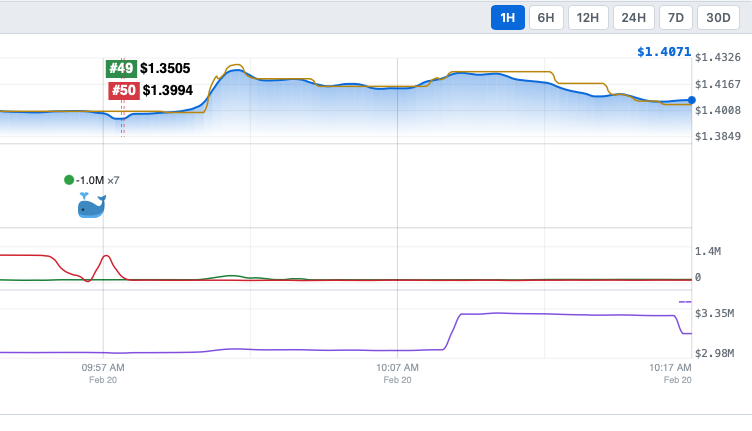Switch to the 24H time range
Viewport: 752px width, 431px height.
[x=634, y=18]
